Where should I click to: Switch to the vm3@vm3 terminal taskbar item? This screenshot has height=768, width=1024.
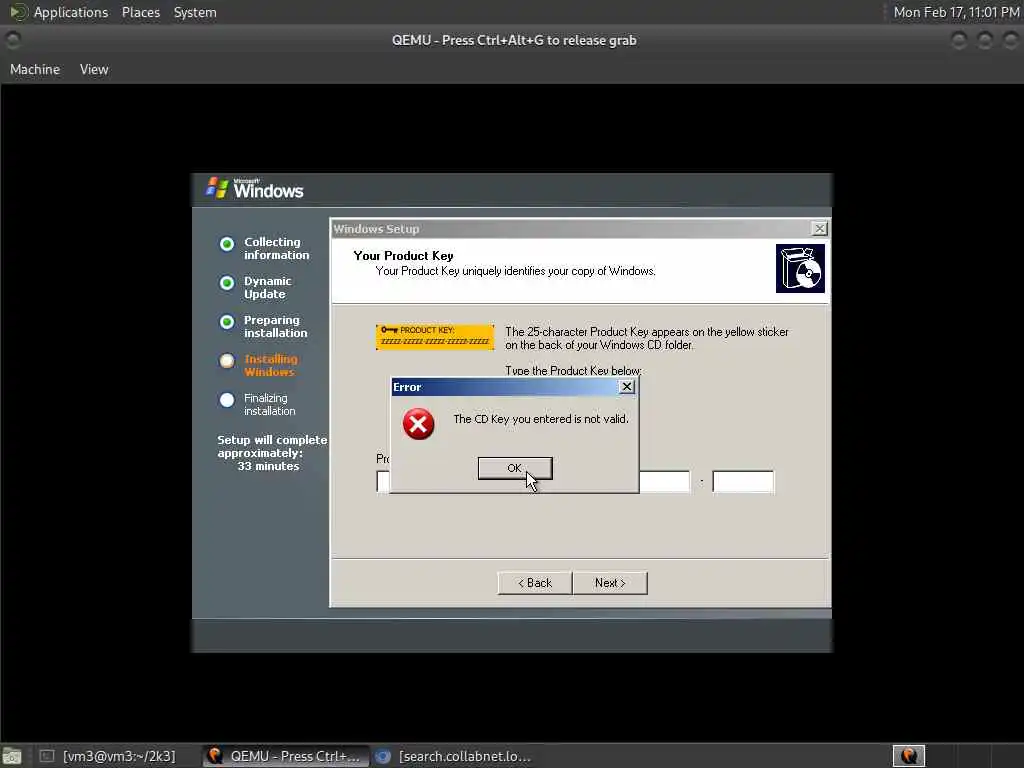click(107, 756)
